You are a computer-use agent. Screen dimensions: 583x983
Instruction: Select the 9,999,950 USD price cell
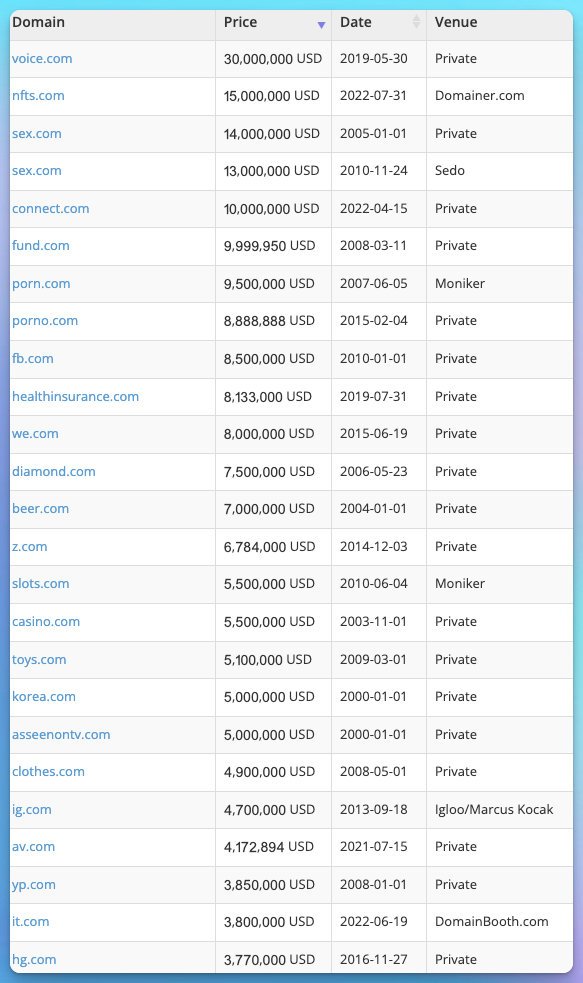[x=270, y=245]
